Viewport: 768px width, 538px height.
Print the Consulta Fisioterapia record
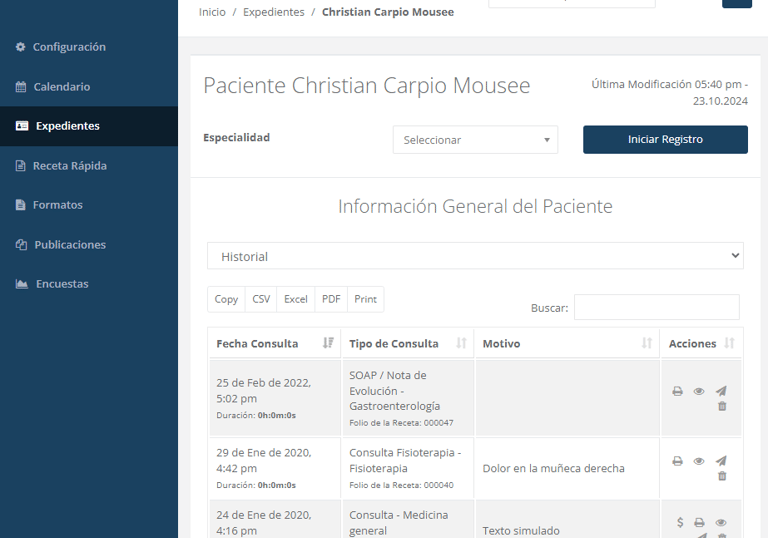click(677, 461)
